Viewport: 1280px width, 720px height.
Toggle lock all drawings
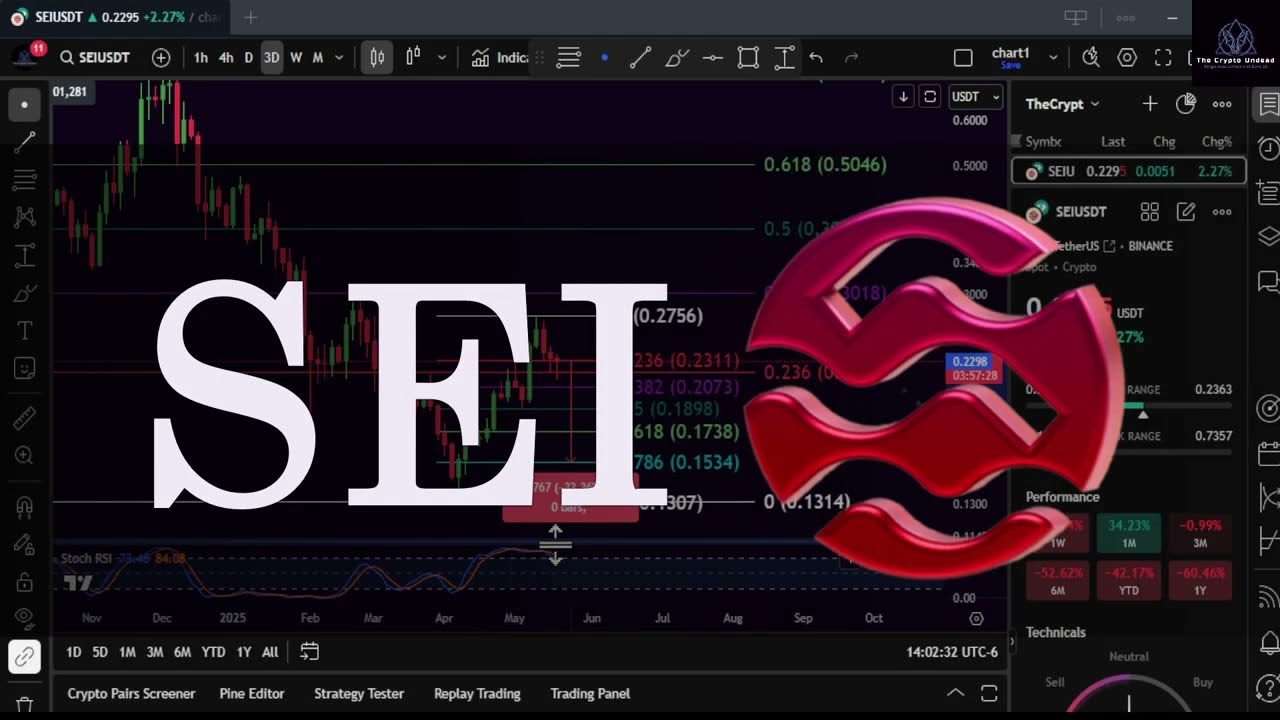click(x=24, y=582)
